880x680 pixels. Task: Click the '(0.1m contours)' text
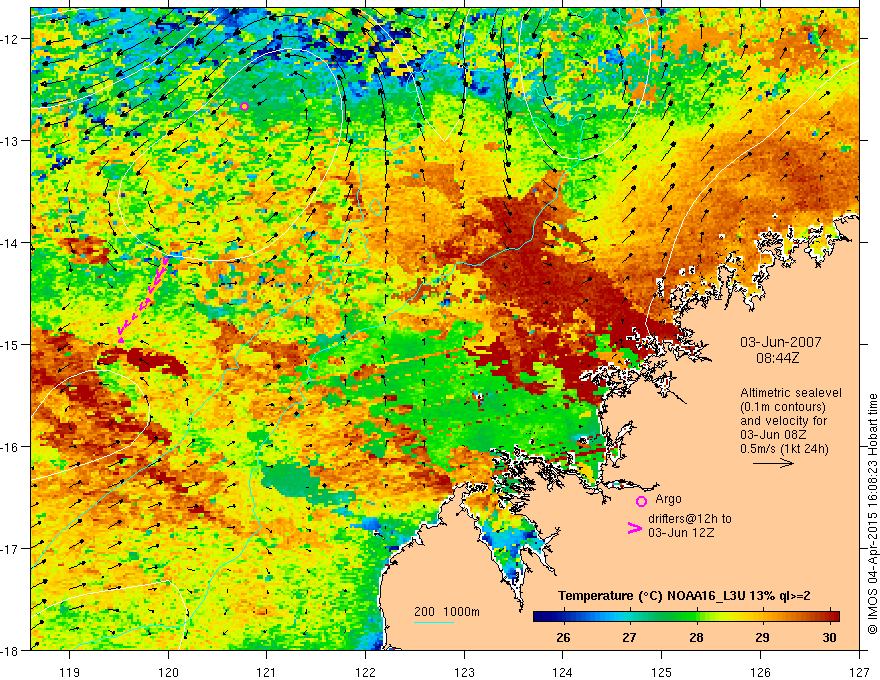(x=783, y=407)
